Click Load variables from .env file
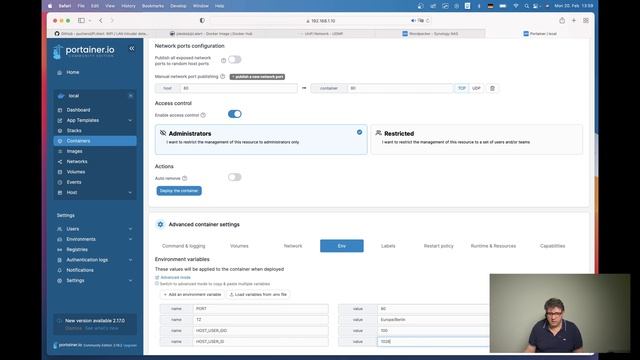The width and height of the screenshot is (640, 360). pos(258,294)
